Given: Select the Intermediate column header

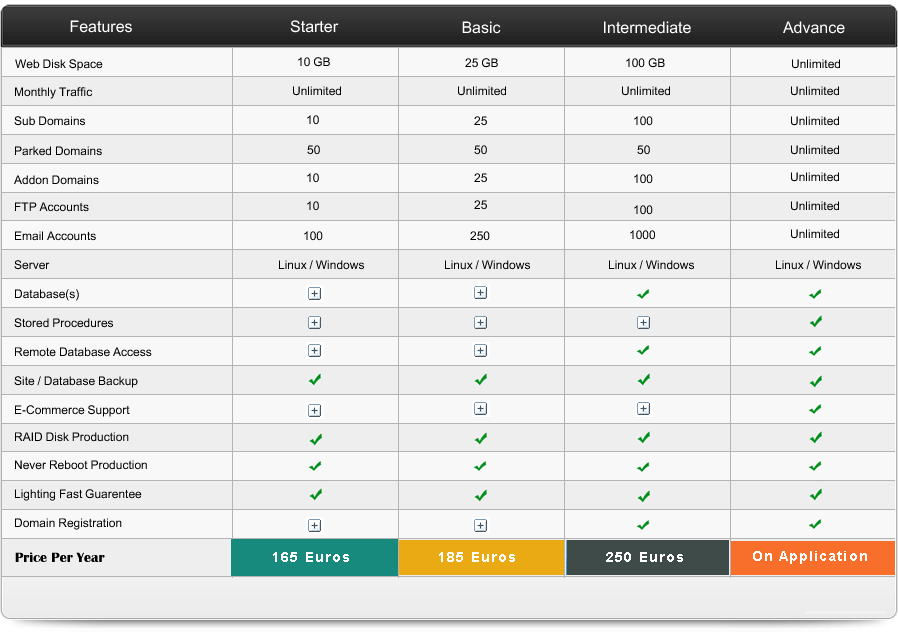Looking at the screenshot, I should coord(646,28).
